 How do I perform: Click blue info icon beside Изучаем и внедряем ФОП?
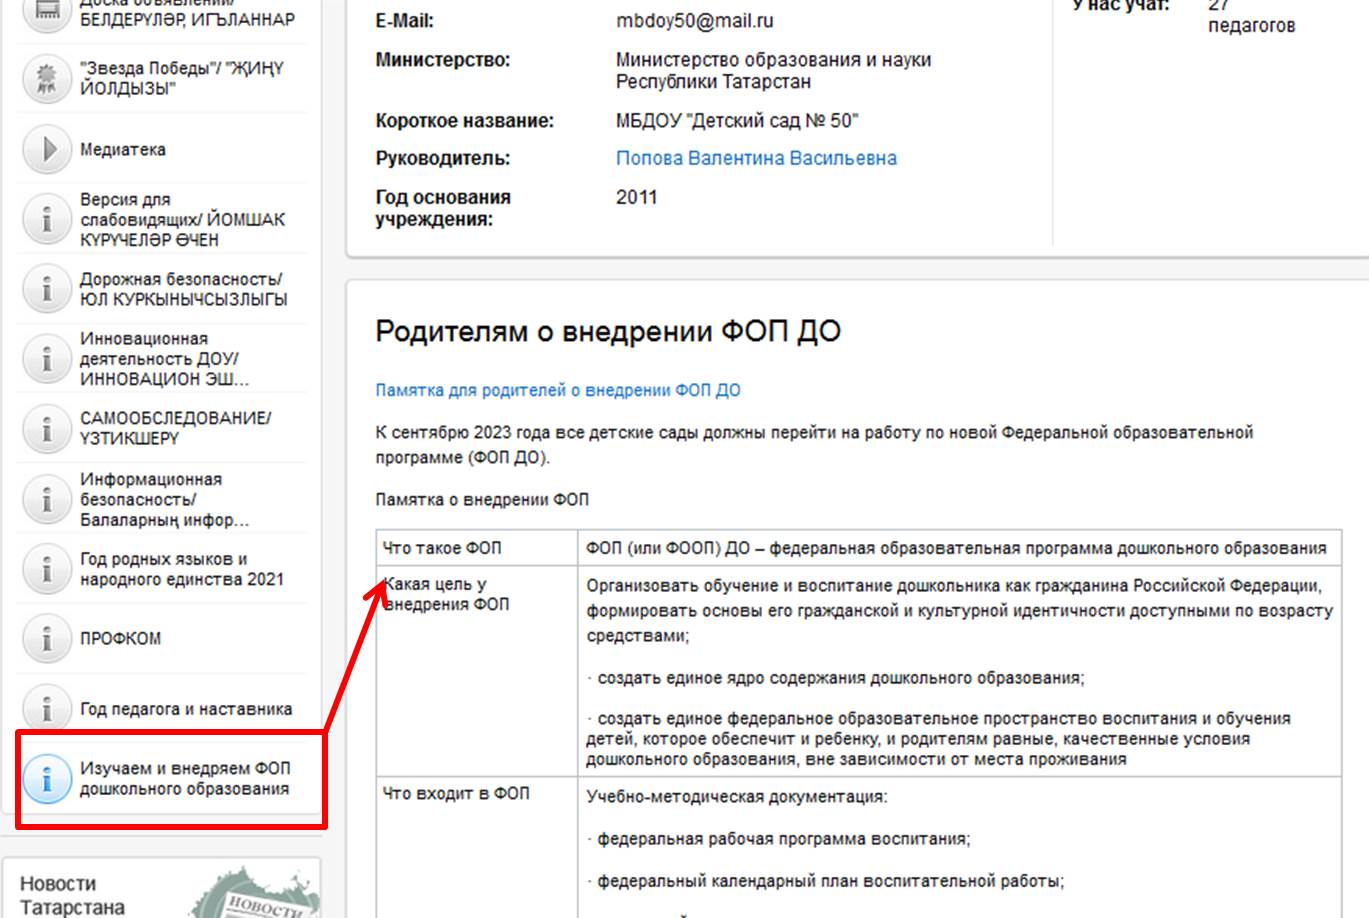coord(47,779)
